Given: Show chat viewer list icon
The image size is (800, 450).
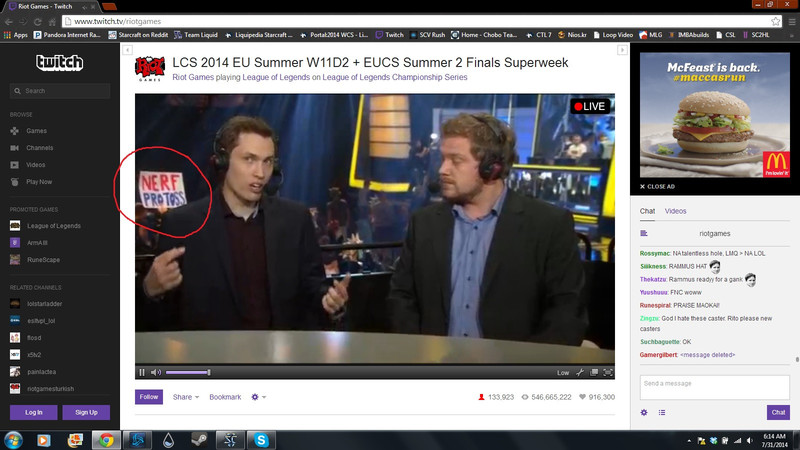Looking at the screenshot, I should pyautogui.click(x=662, y=413).
